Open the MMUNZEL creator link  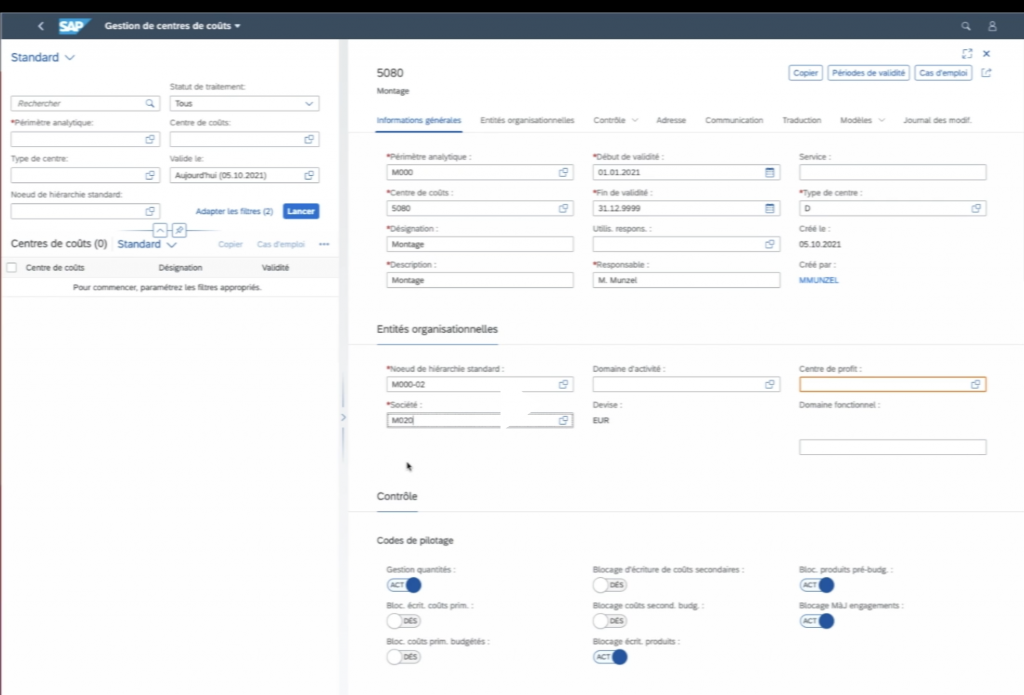click(819, 281)
